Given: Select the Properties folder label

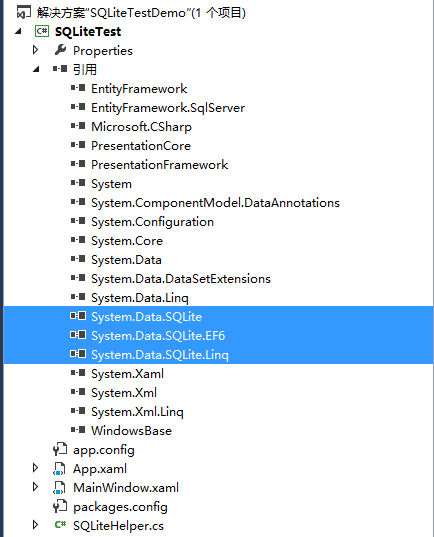Looking at the screenshot, I should 103,51.
